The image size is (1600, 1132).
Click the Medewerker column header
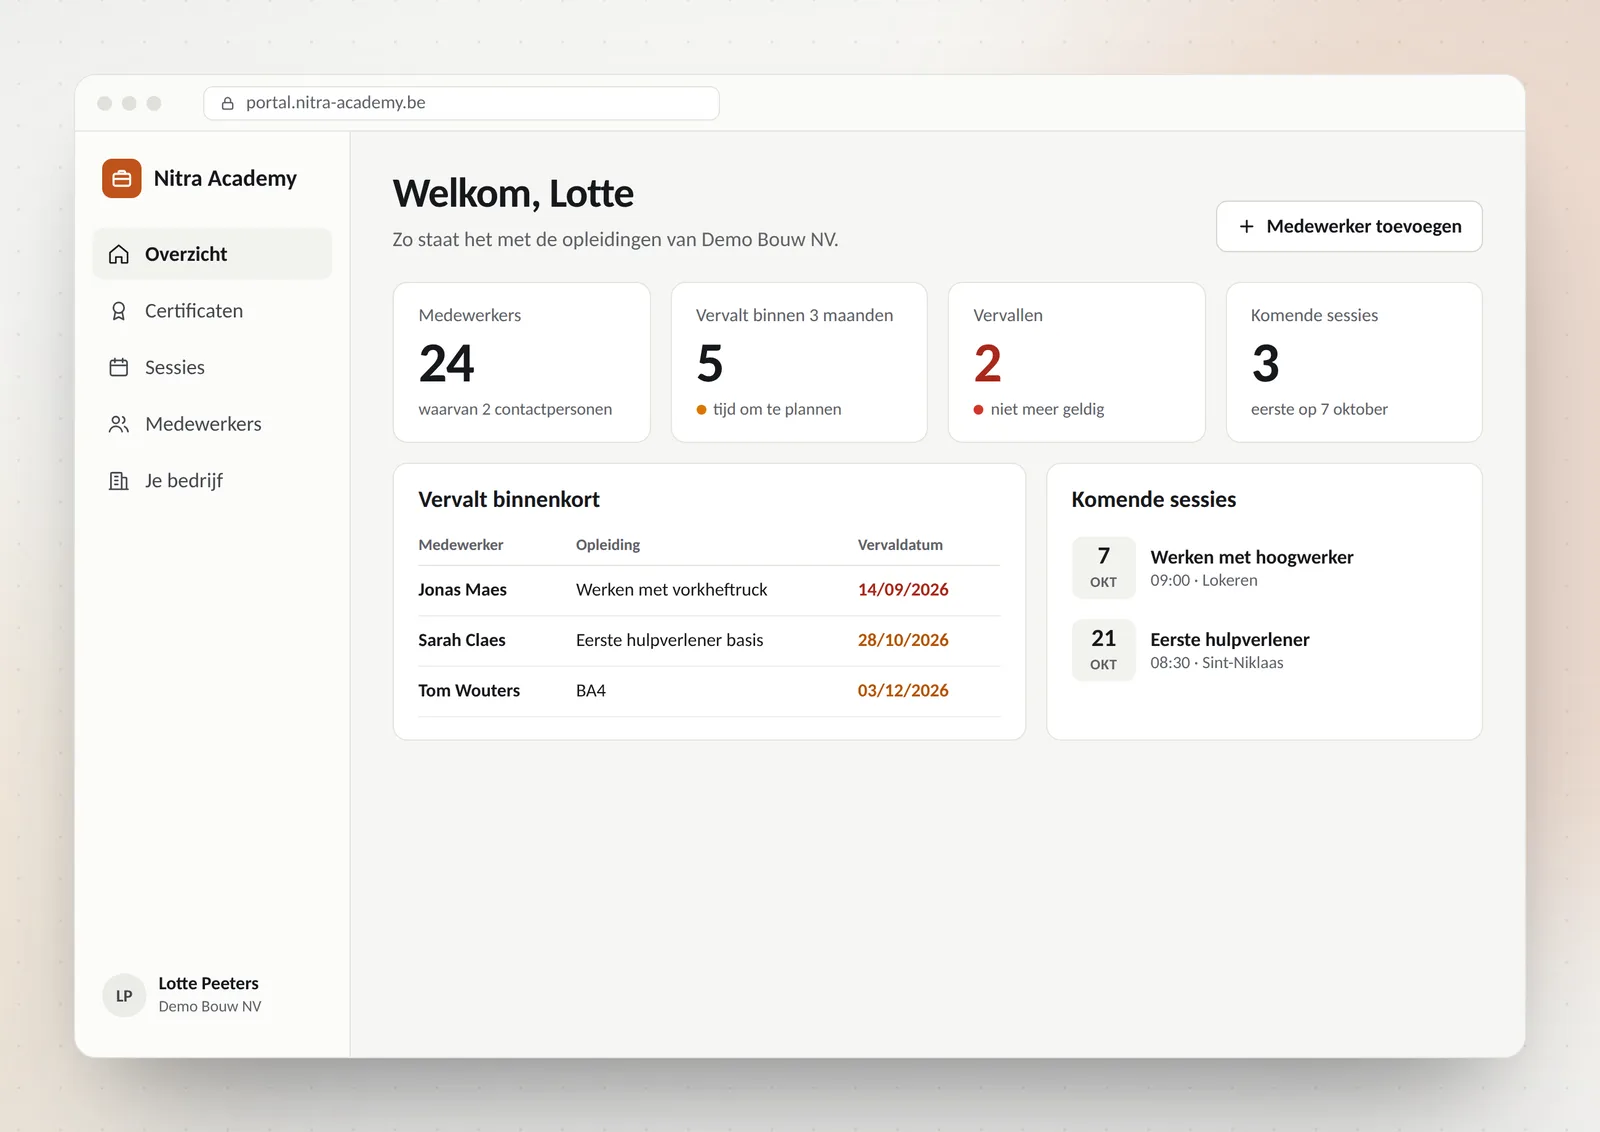[461, 545]
